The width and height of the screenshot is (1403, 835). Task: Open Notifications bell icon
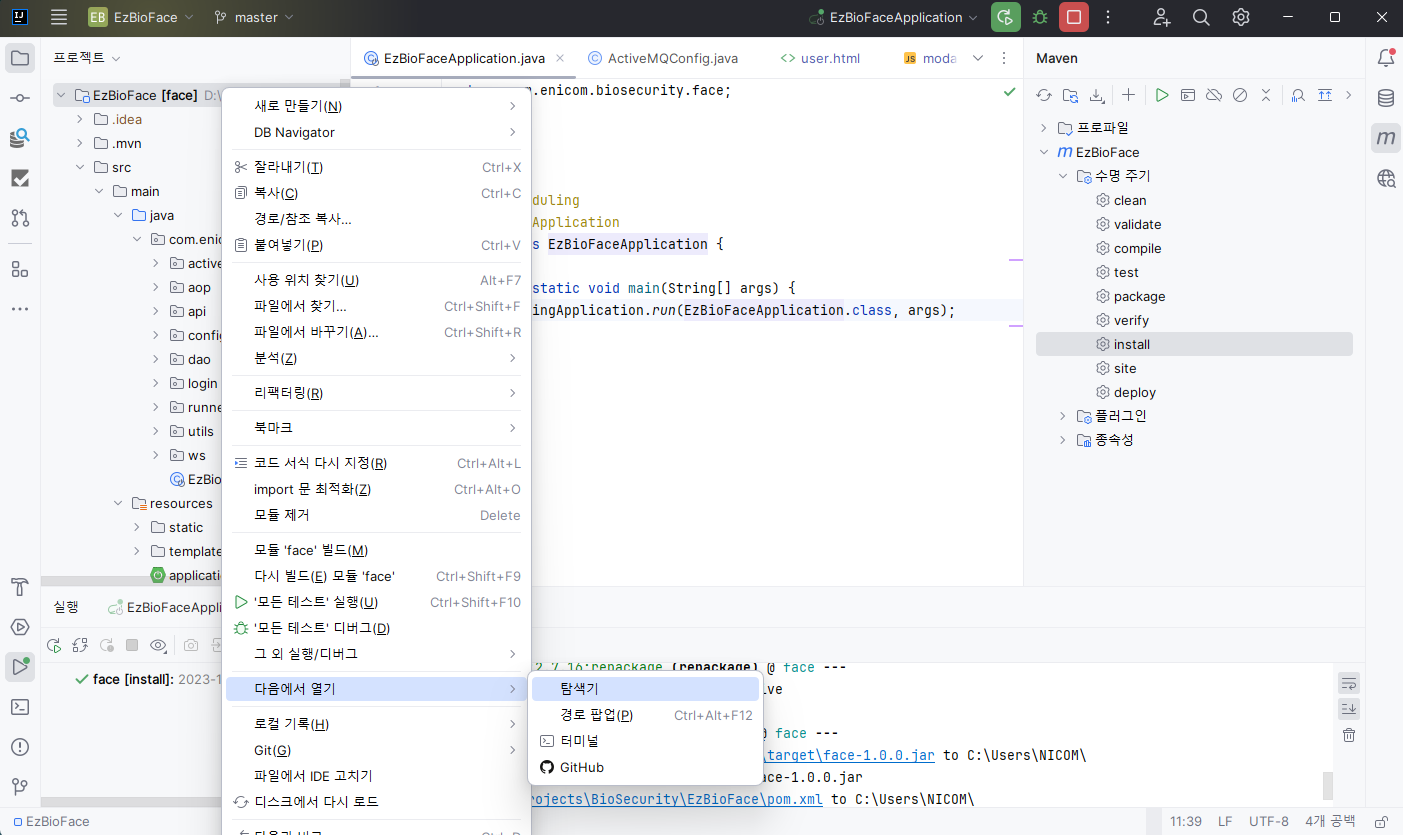[1385, 58]
